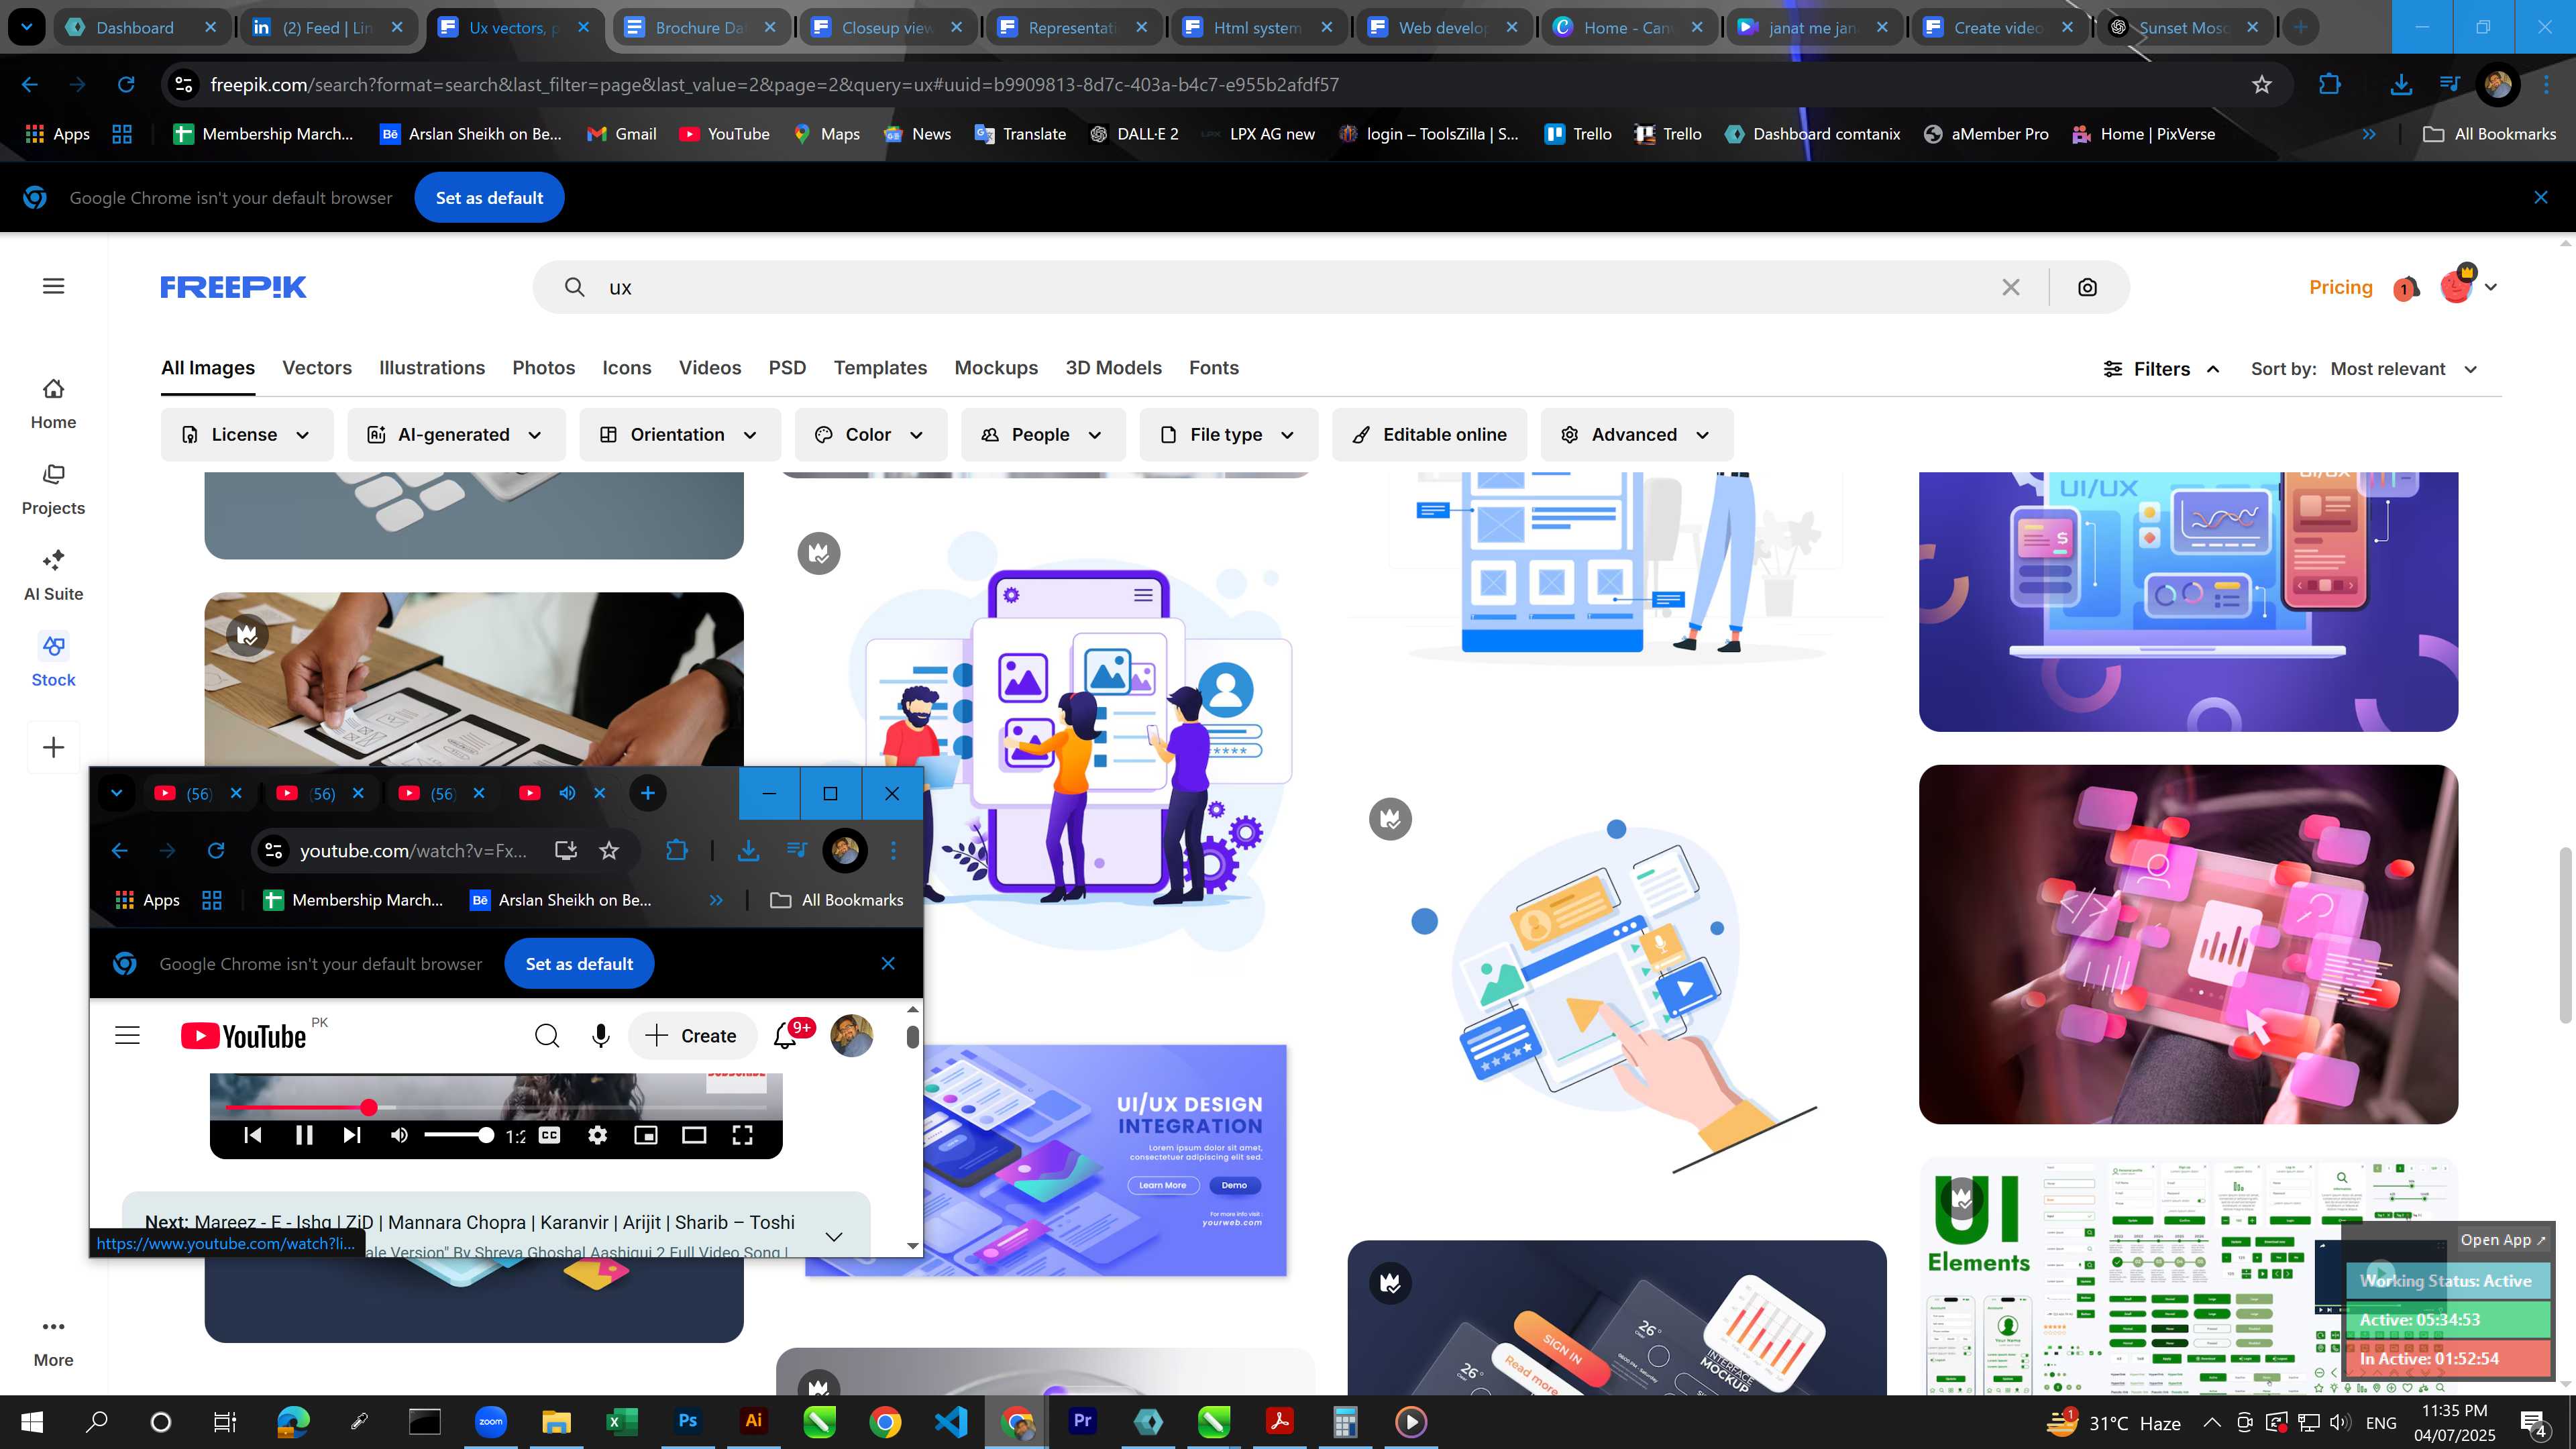Collapse the Filters panel
Viewport: 2576px width, 1449px height.
coord(2161,369)
